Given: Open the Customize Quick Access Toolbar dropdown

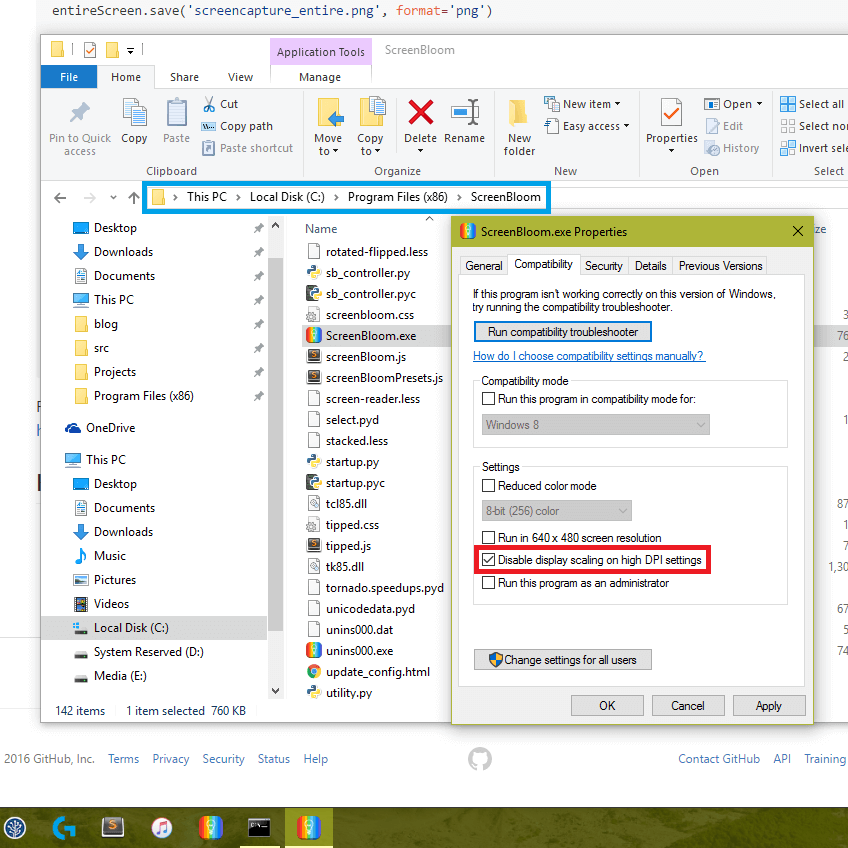Looking at the screenshot, I should coord(130,50).
